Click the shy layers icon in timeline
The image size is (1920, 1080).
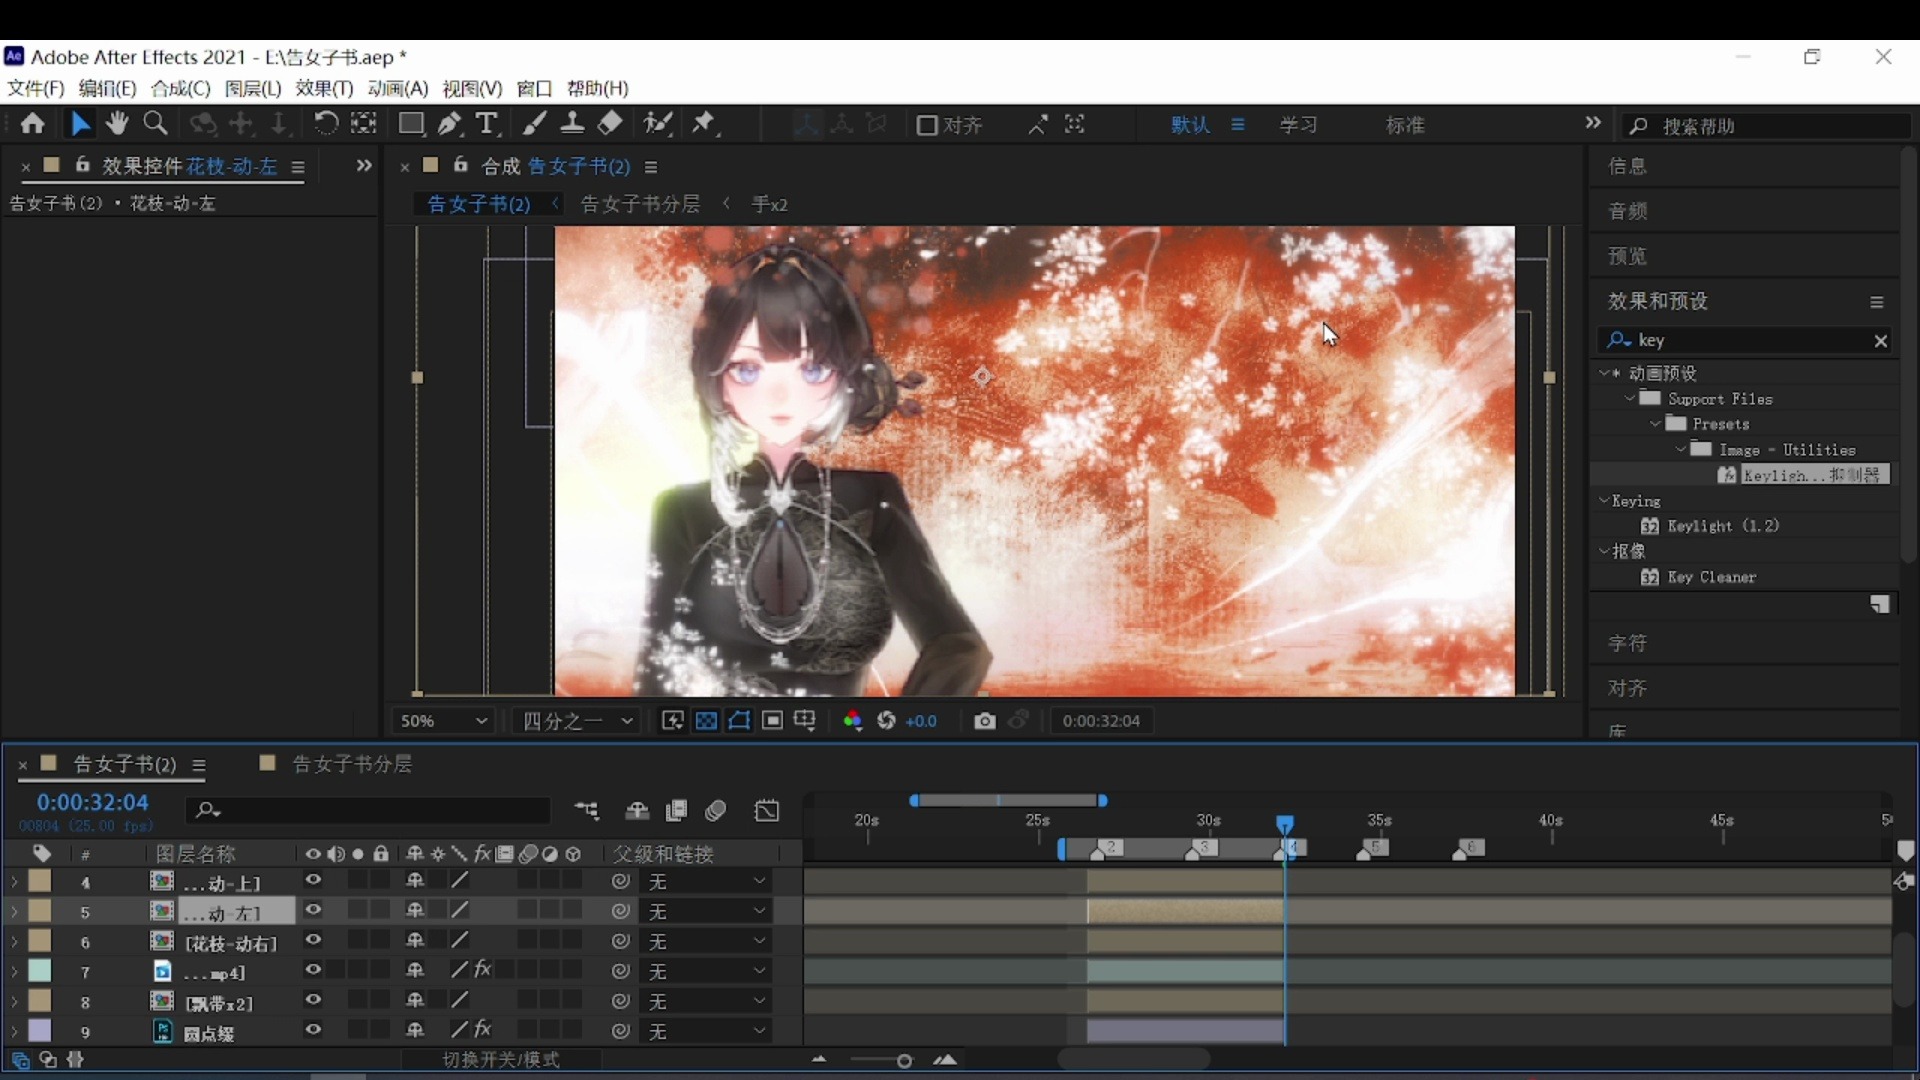637,811
